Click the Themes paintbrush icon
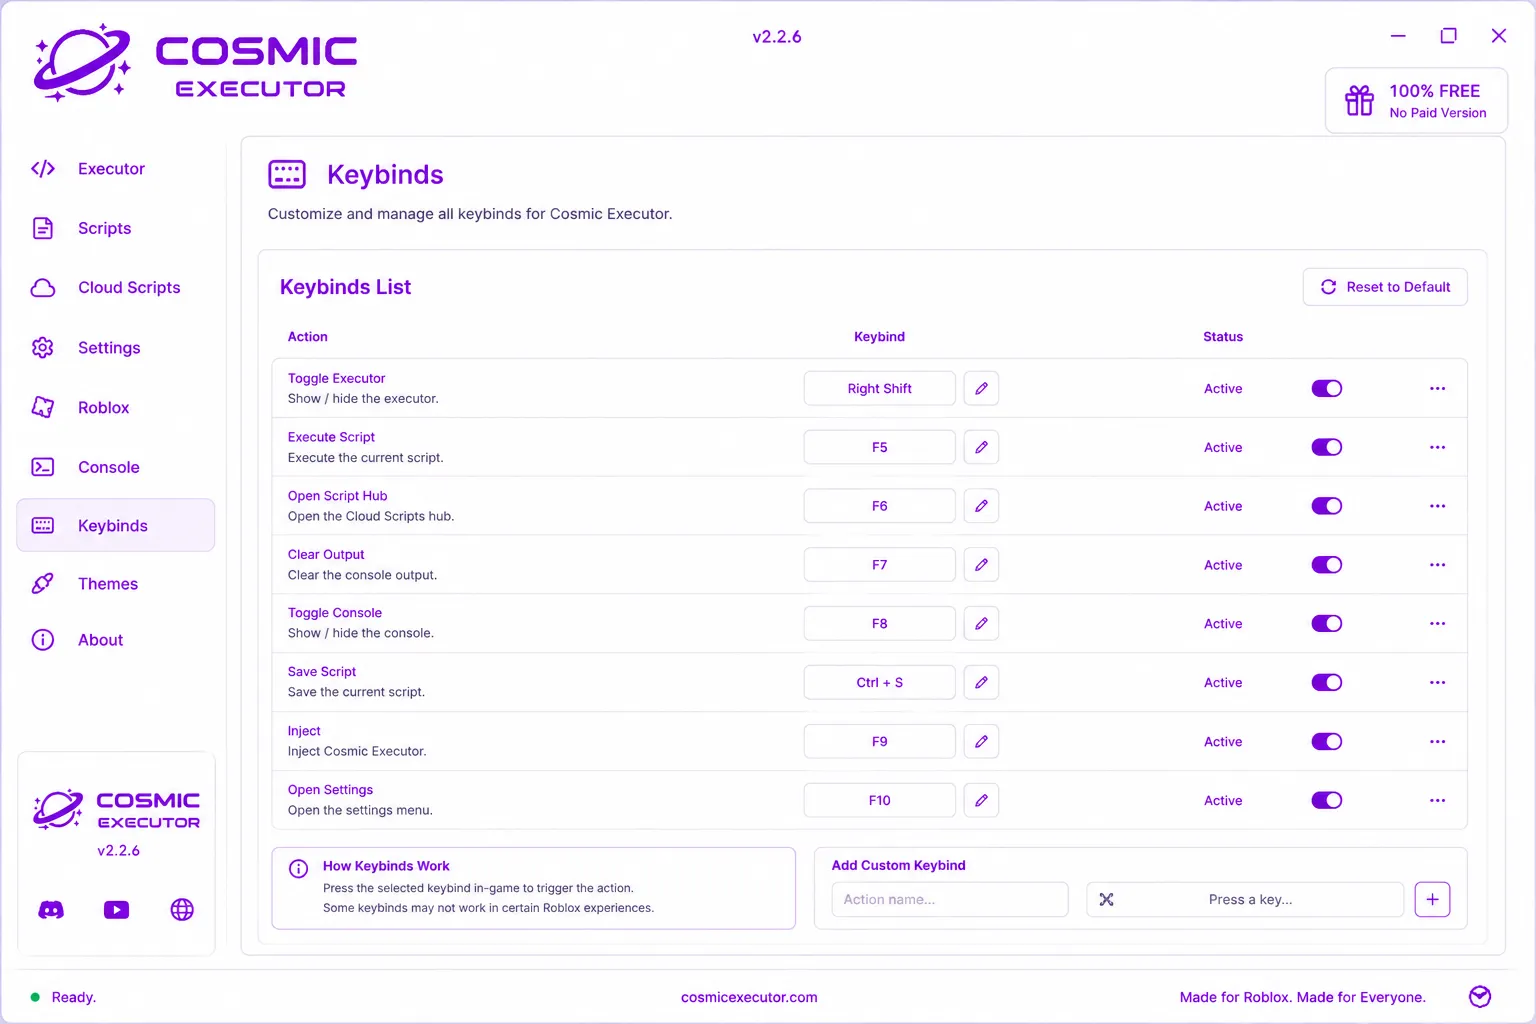1536x1024 pixels. pyautogui.click(x=43, y=583)
